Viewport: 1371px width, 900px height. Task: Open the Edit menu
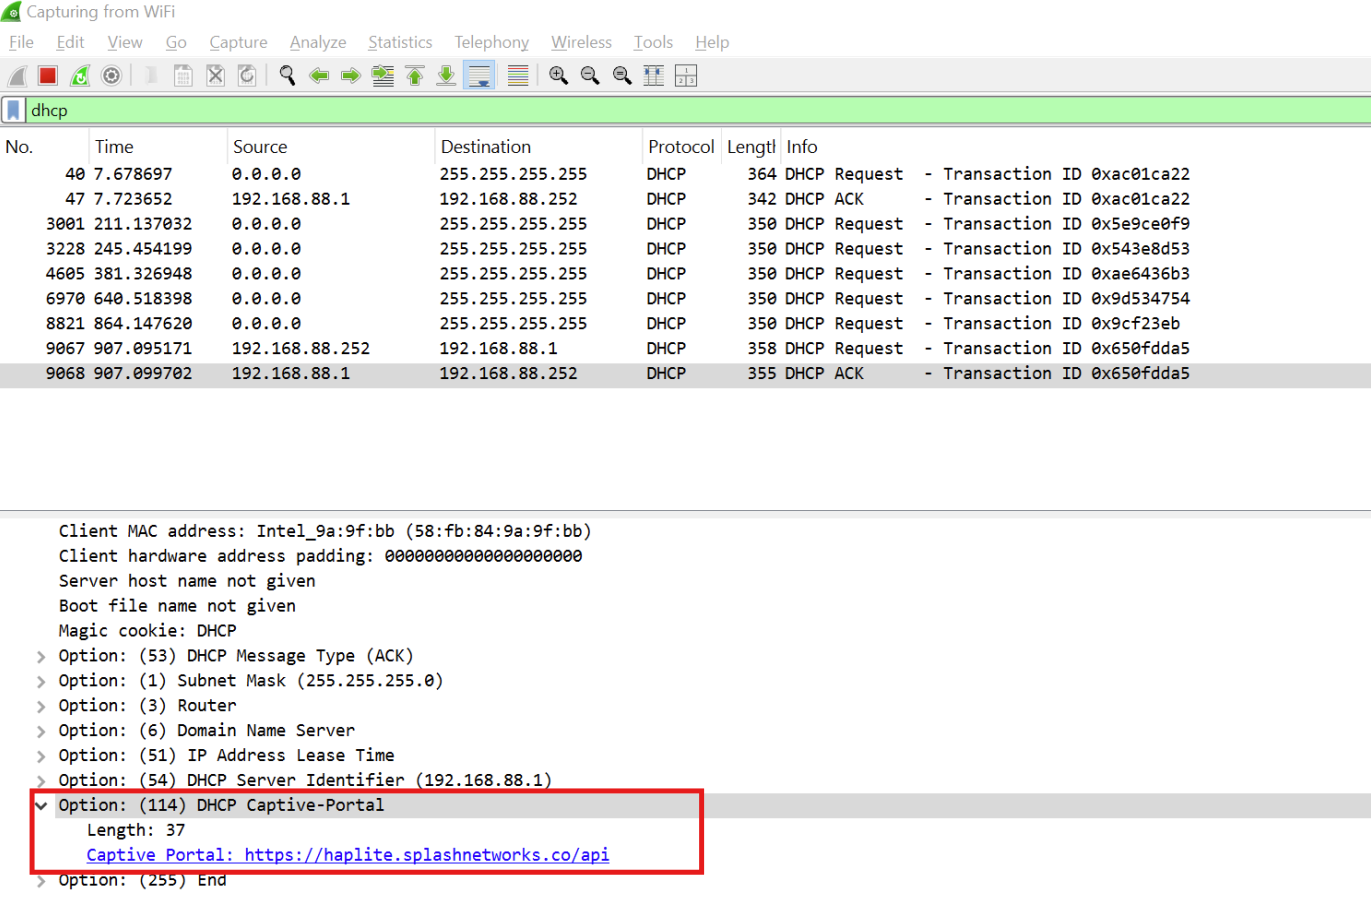pyautogui.click(x=70, y=42)
